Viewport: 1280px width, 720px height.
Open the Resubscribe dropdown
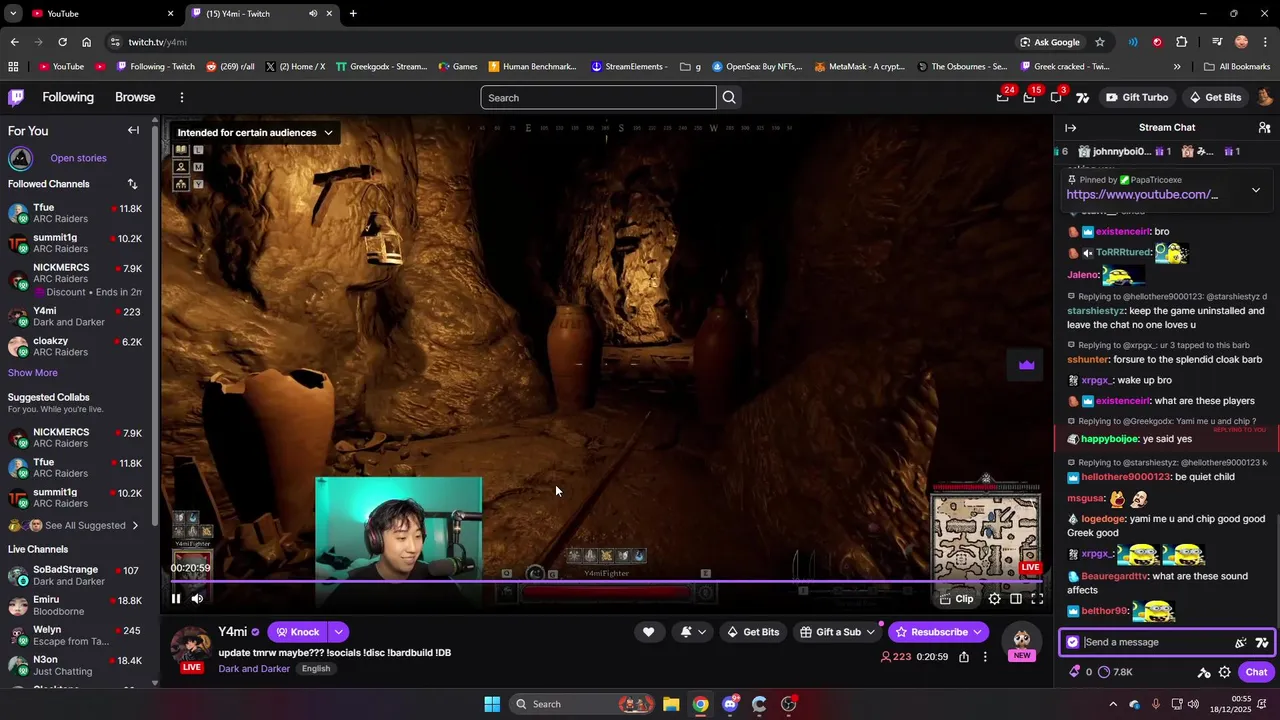pyautogui.click(x=938, y=632)
